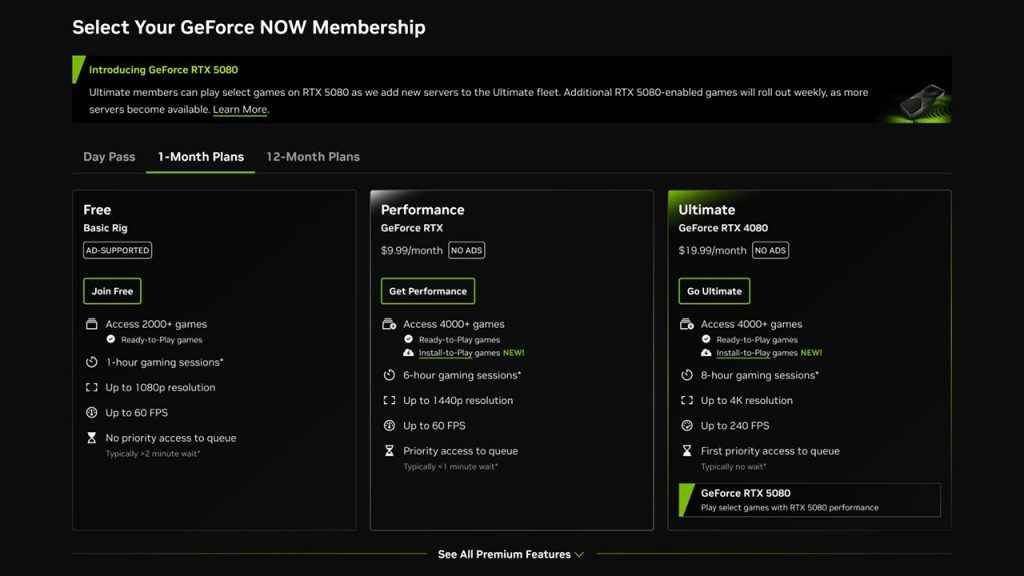1024x576 pixels.
Task: Click the 240 FPS icon on Ultimate plan
Action: tap(686, 425)
